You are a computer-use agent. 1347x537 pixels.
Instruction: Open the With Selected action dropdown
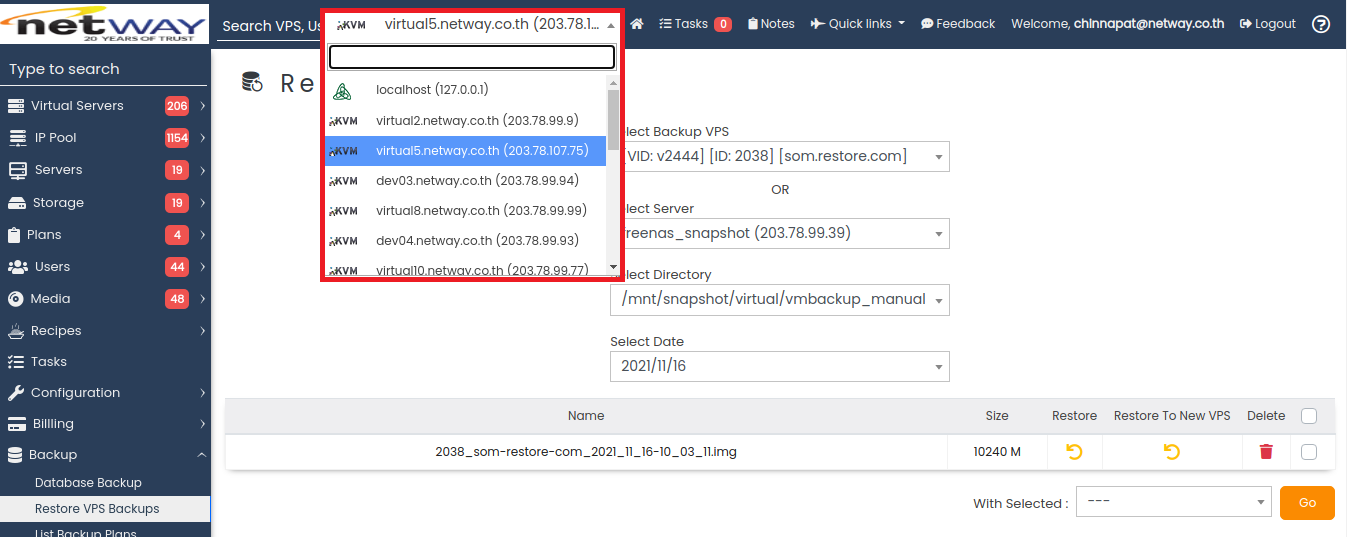(1172, 503)
